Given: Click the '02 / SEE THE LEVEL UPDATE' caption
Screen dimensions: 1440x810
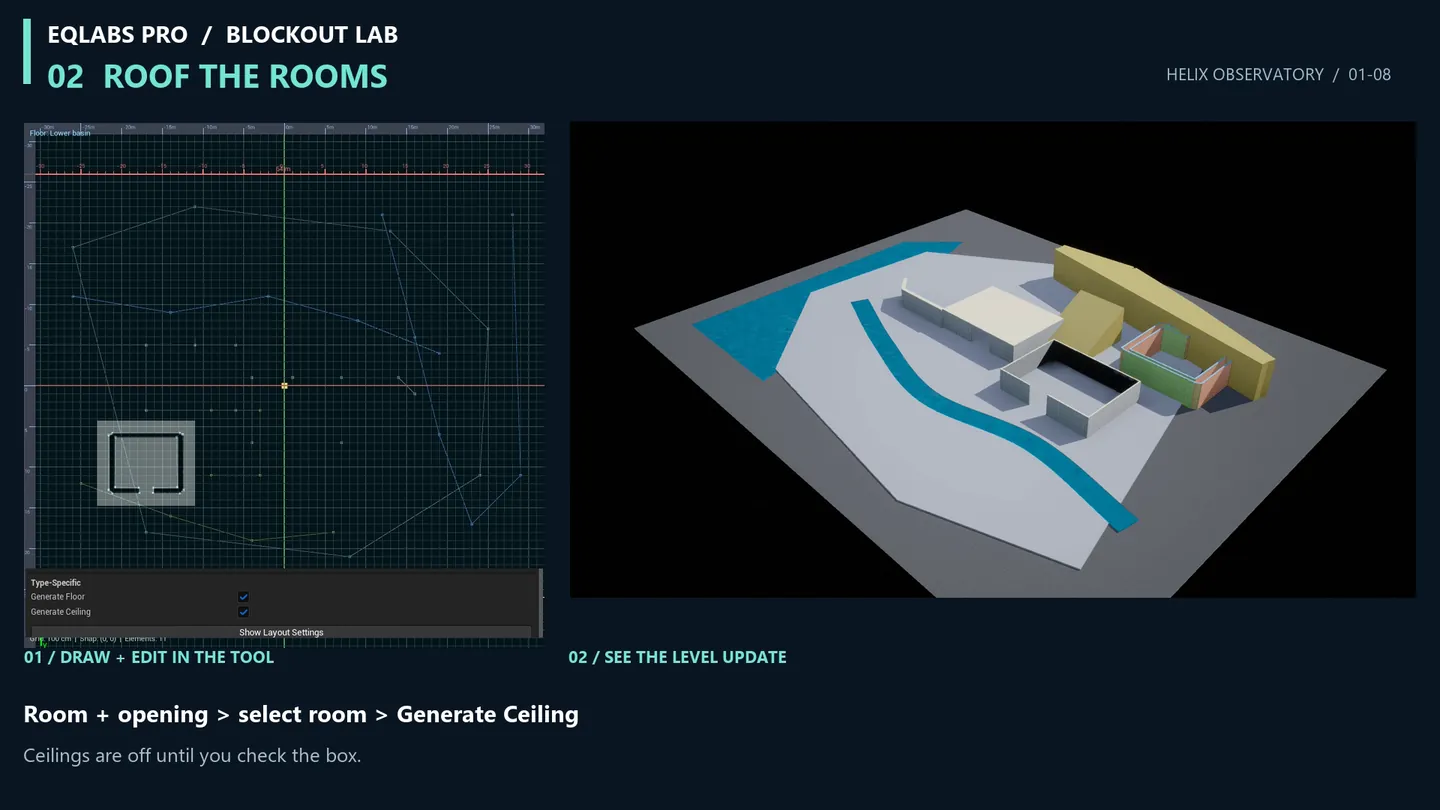Looking at the screenshot, I should click(677, 657).
